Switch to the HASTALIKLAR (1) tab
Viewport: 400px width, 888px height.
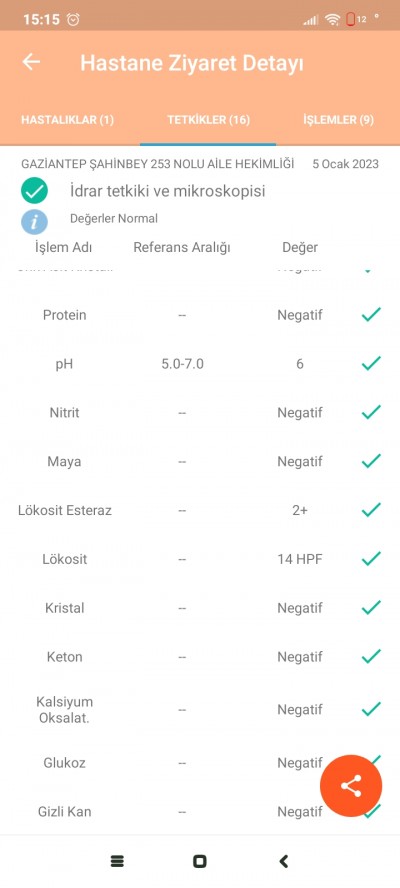pyautogui.click(x=67, y=120)
